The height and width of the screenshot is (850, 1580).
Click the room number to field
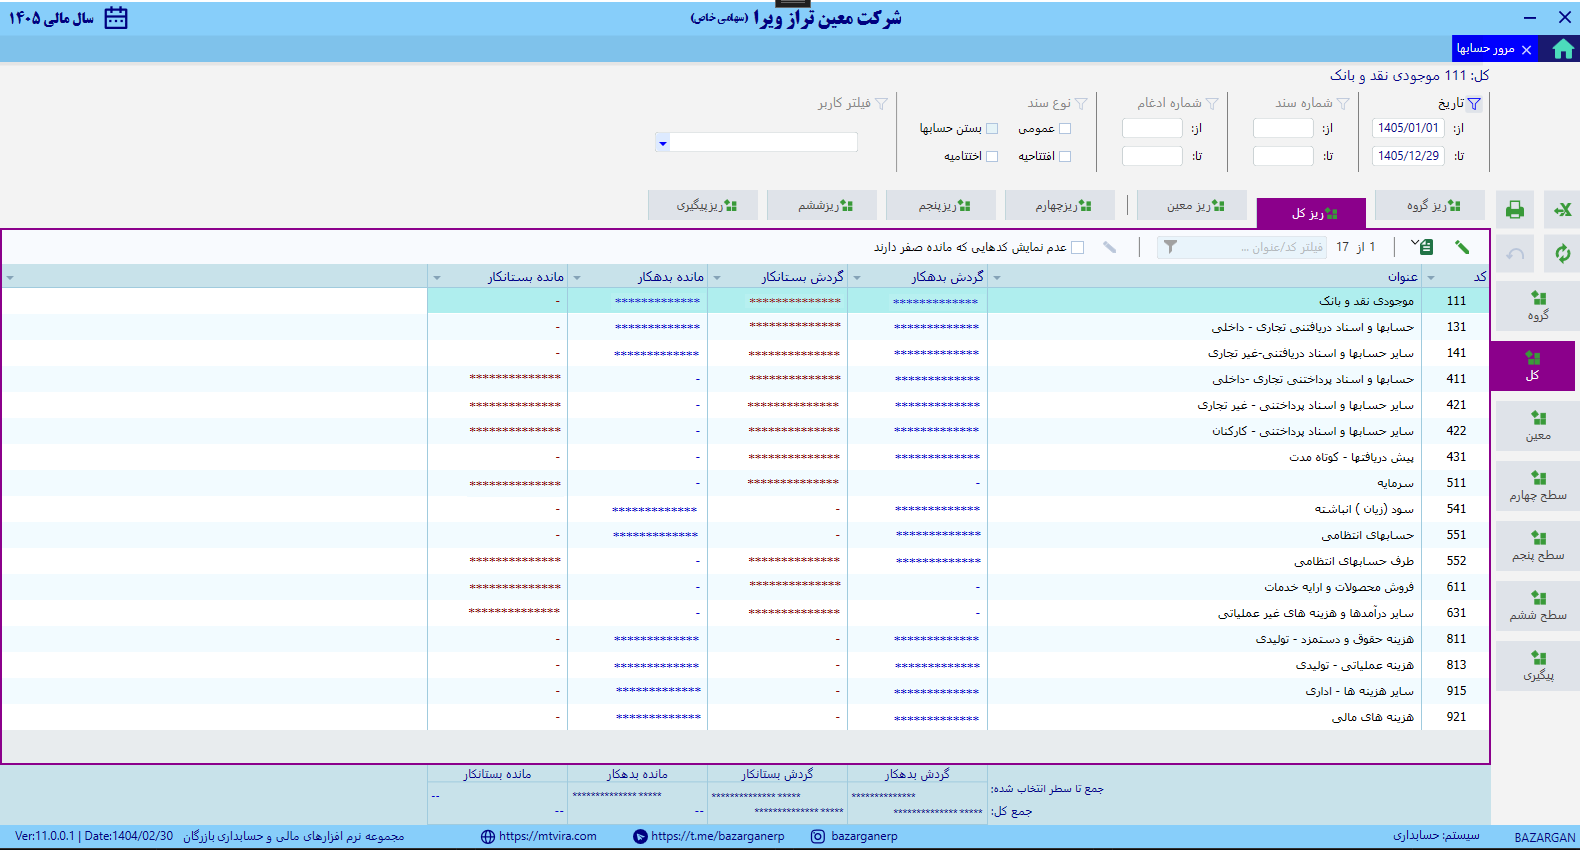[x=1152, y=156]
